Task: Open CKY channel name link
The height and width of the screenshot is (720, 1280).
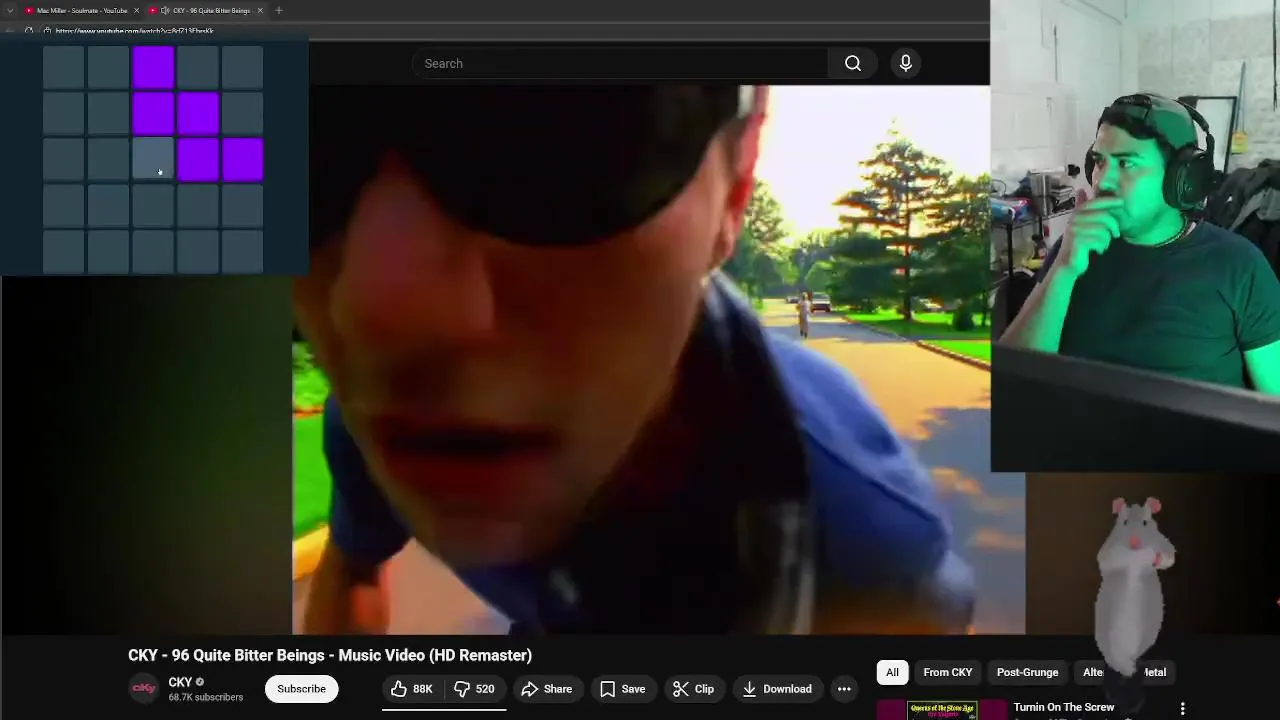Action: click(180, 682)
